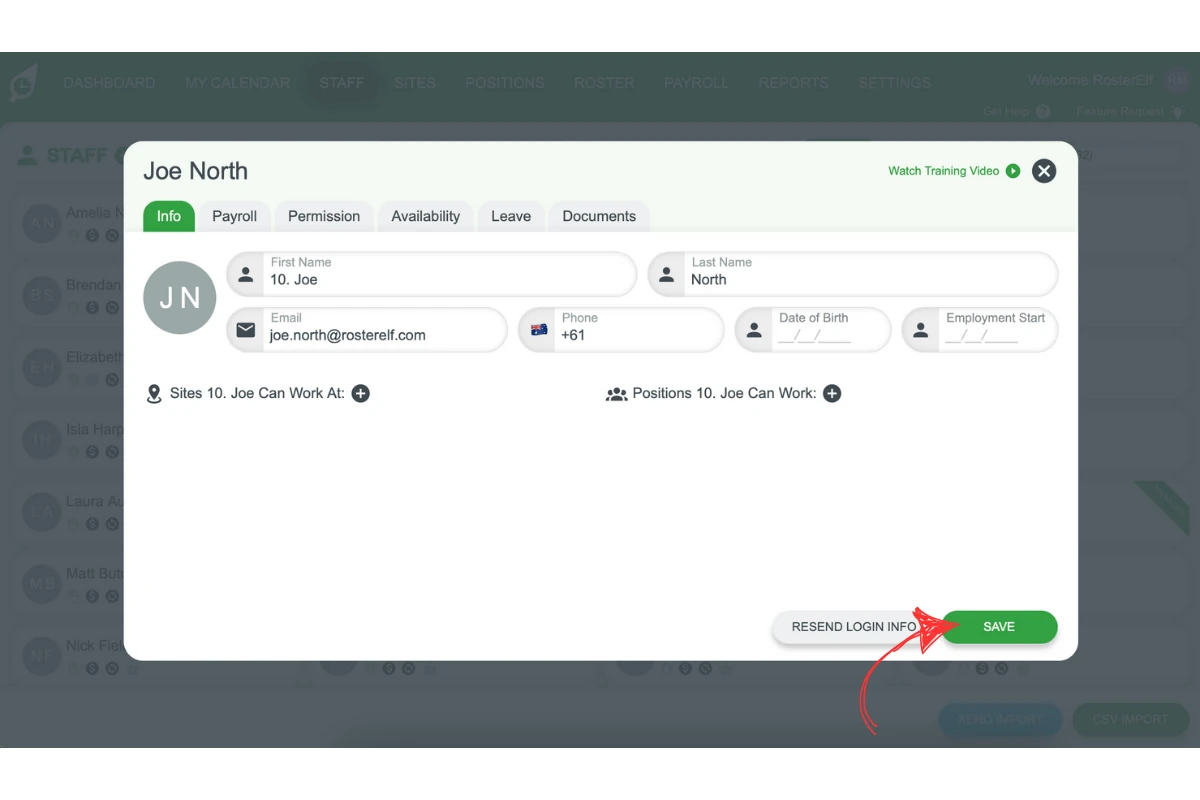Click the First Name field
Screen dimensions: 1200x800
432,273
